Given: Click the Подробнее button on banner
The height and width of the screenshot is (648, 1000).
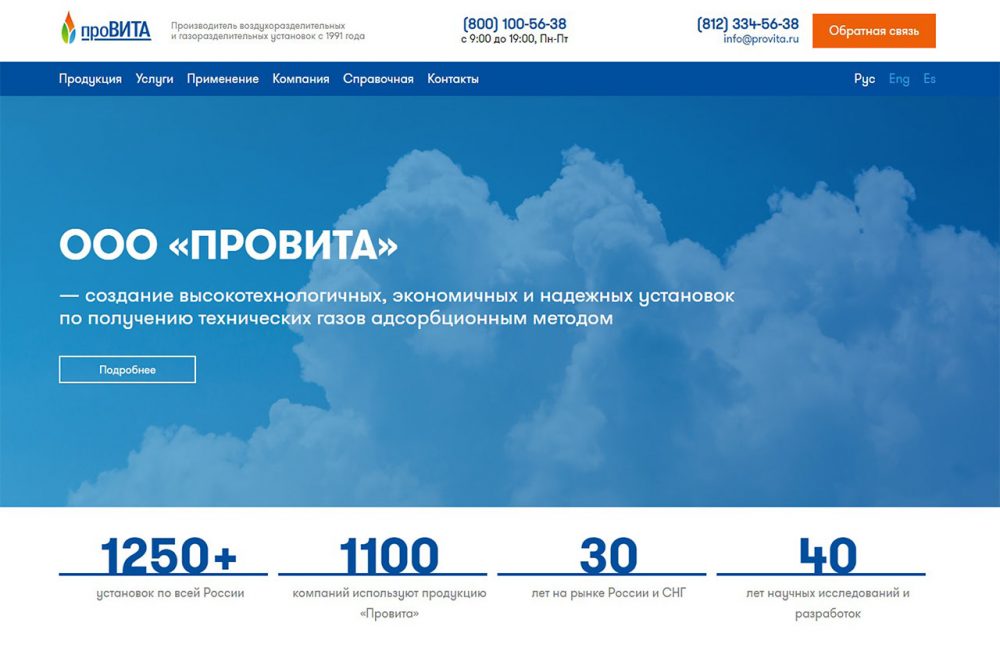Looking at the screenshot, I should 127,369.
